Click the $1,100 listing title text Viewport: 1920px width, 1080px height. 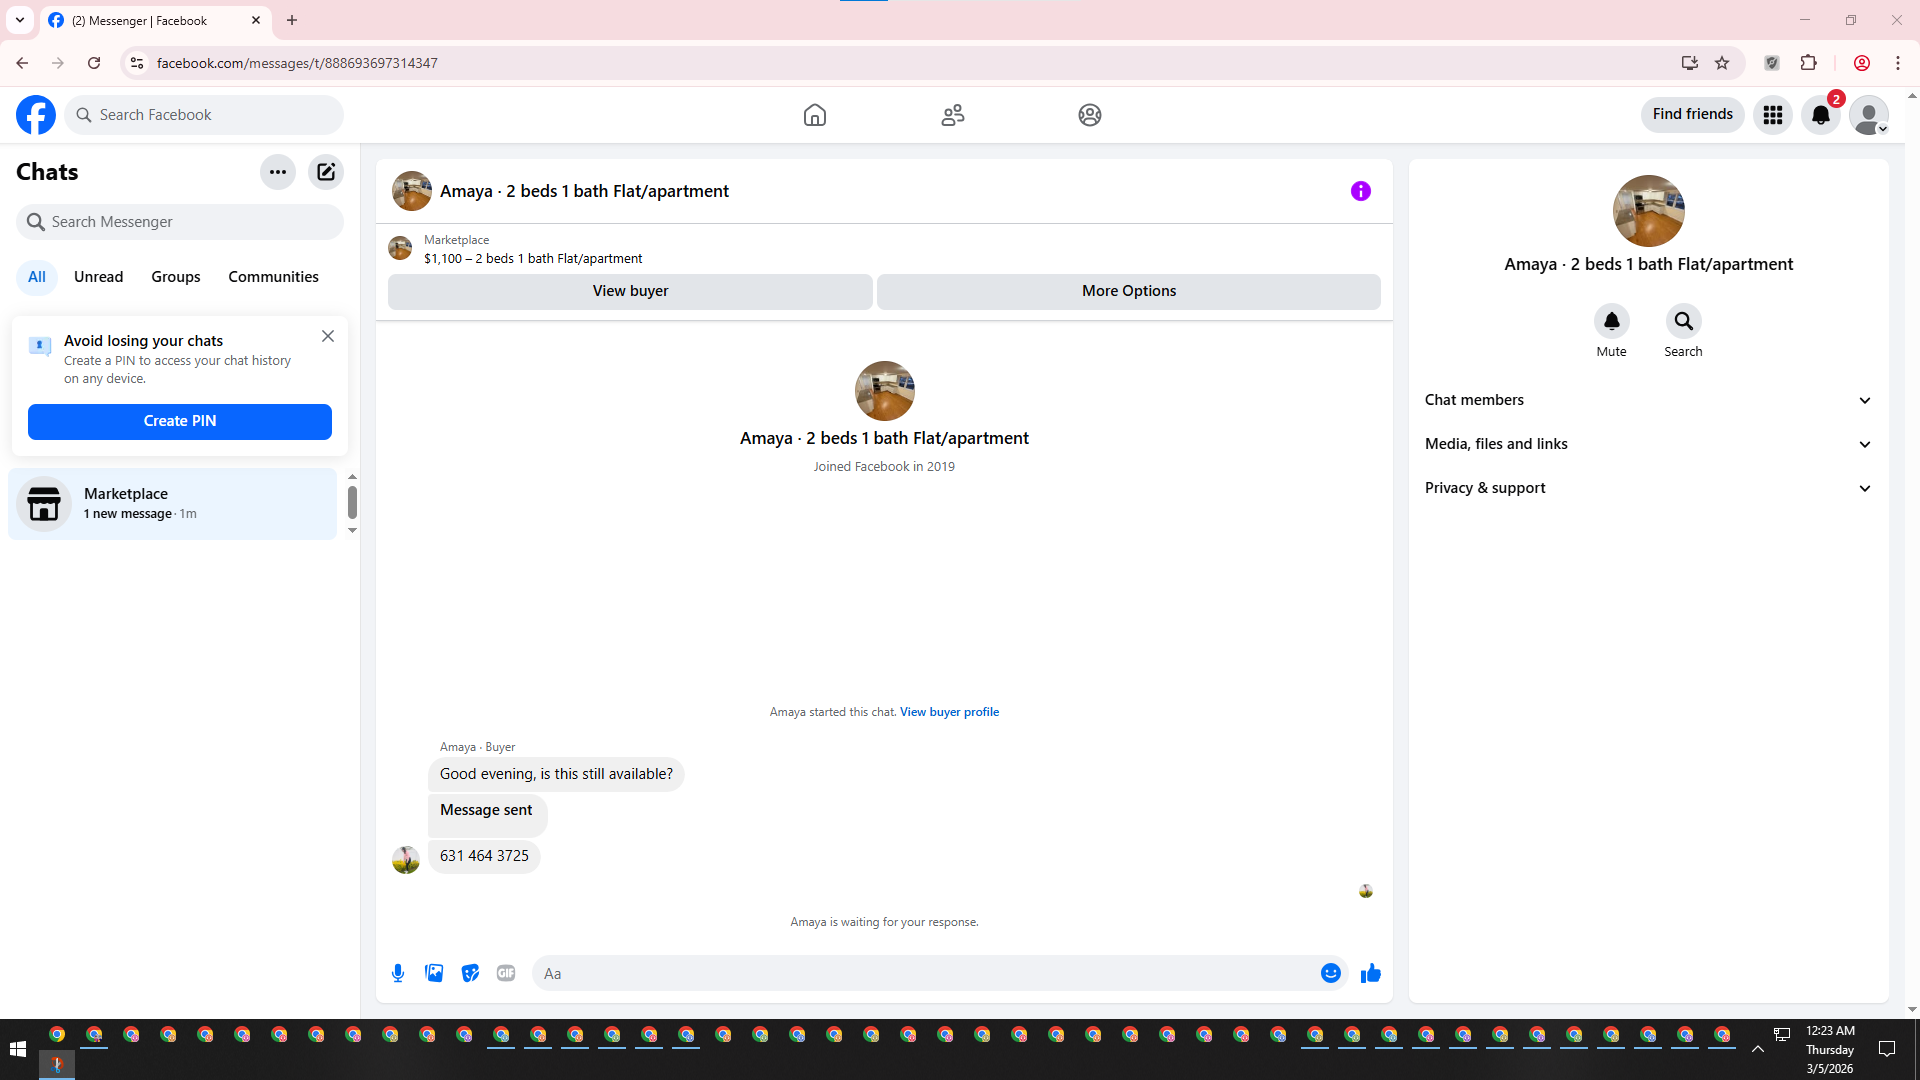[x=533, y=259]
